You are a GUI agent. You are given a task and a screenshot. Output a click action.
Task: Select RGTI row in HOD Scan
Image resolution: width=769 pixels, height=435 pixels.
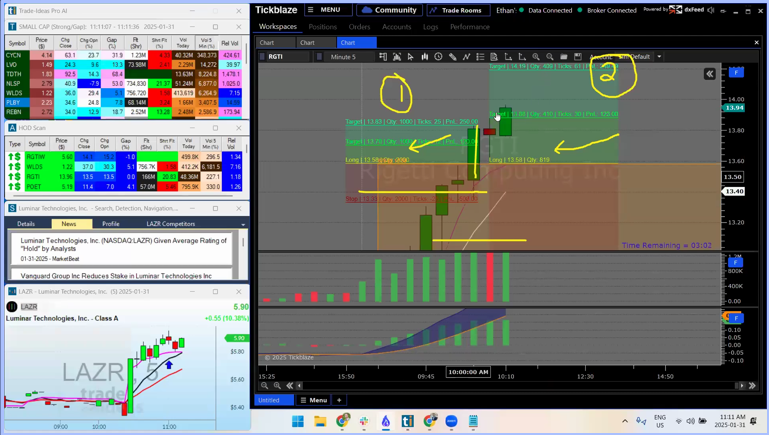[x=124, y=177]
